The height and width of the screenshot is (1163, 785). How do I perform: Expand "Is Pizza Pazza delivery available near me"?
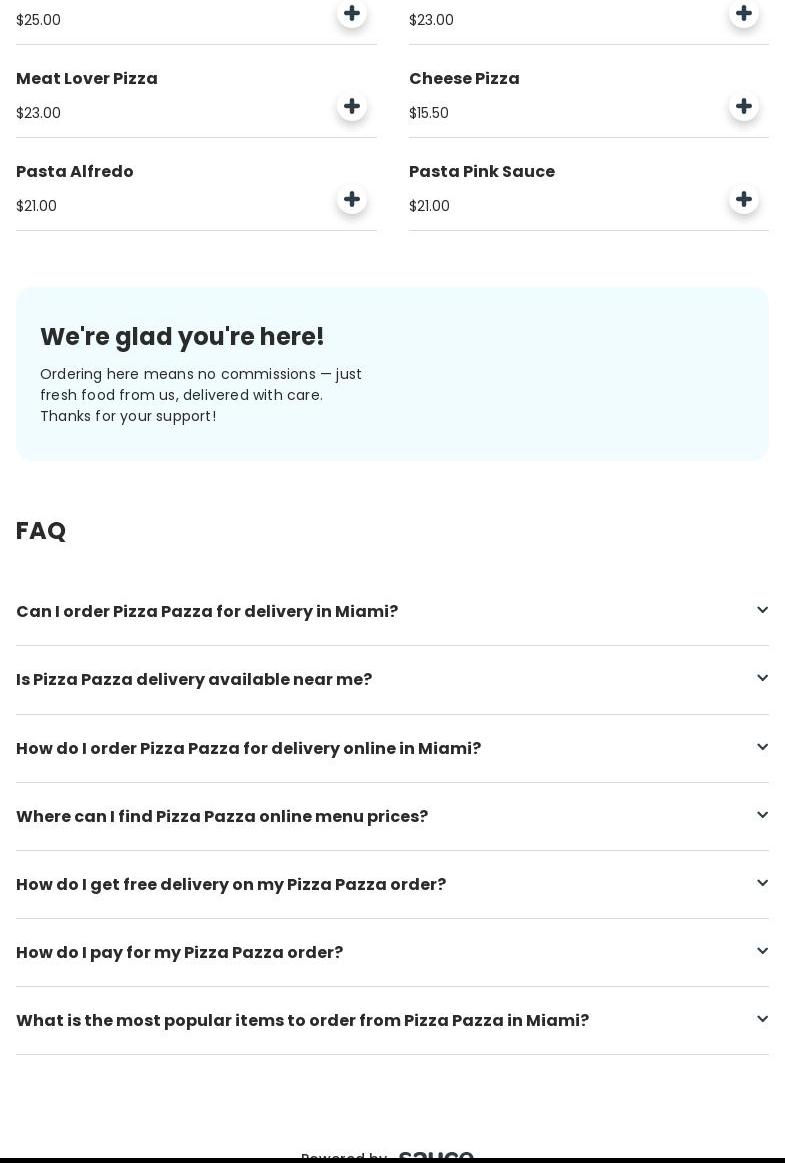pyautogui.click(x=762, y=679)
